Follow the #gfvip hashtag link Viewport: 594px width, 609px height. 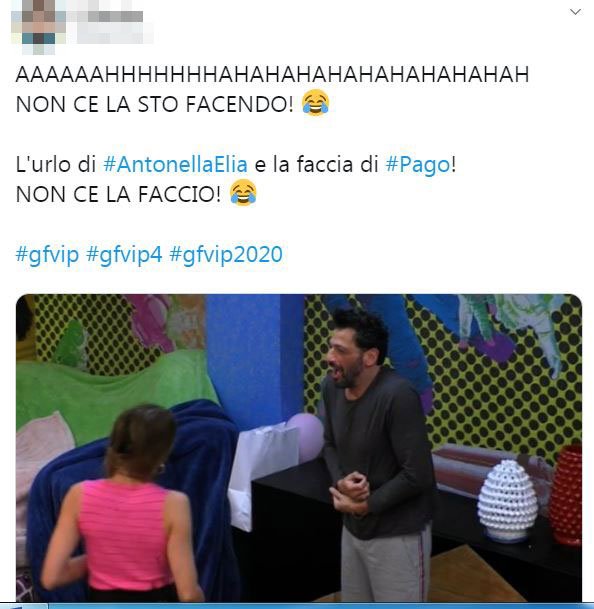(47, 254)
